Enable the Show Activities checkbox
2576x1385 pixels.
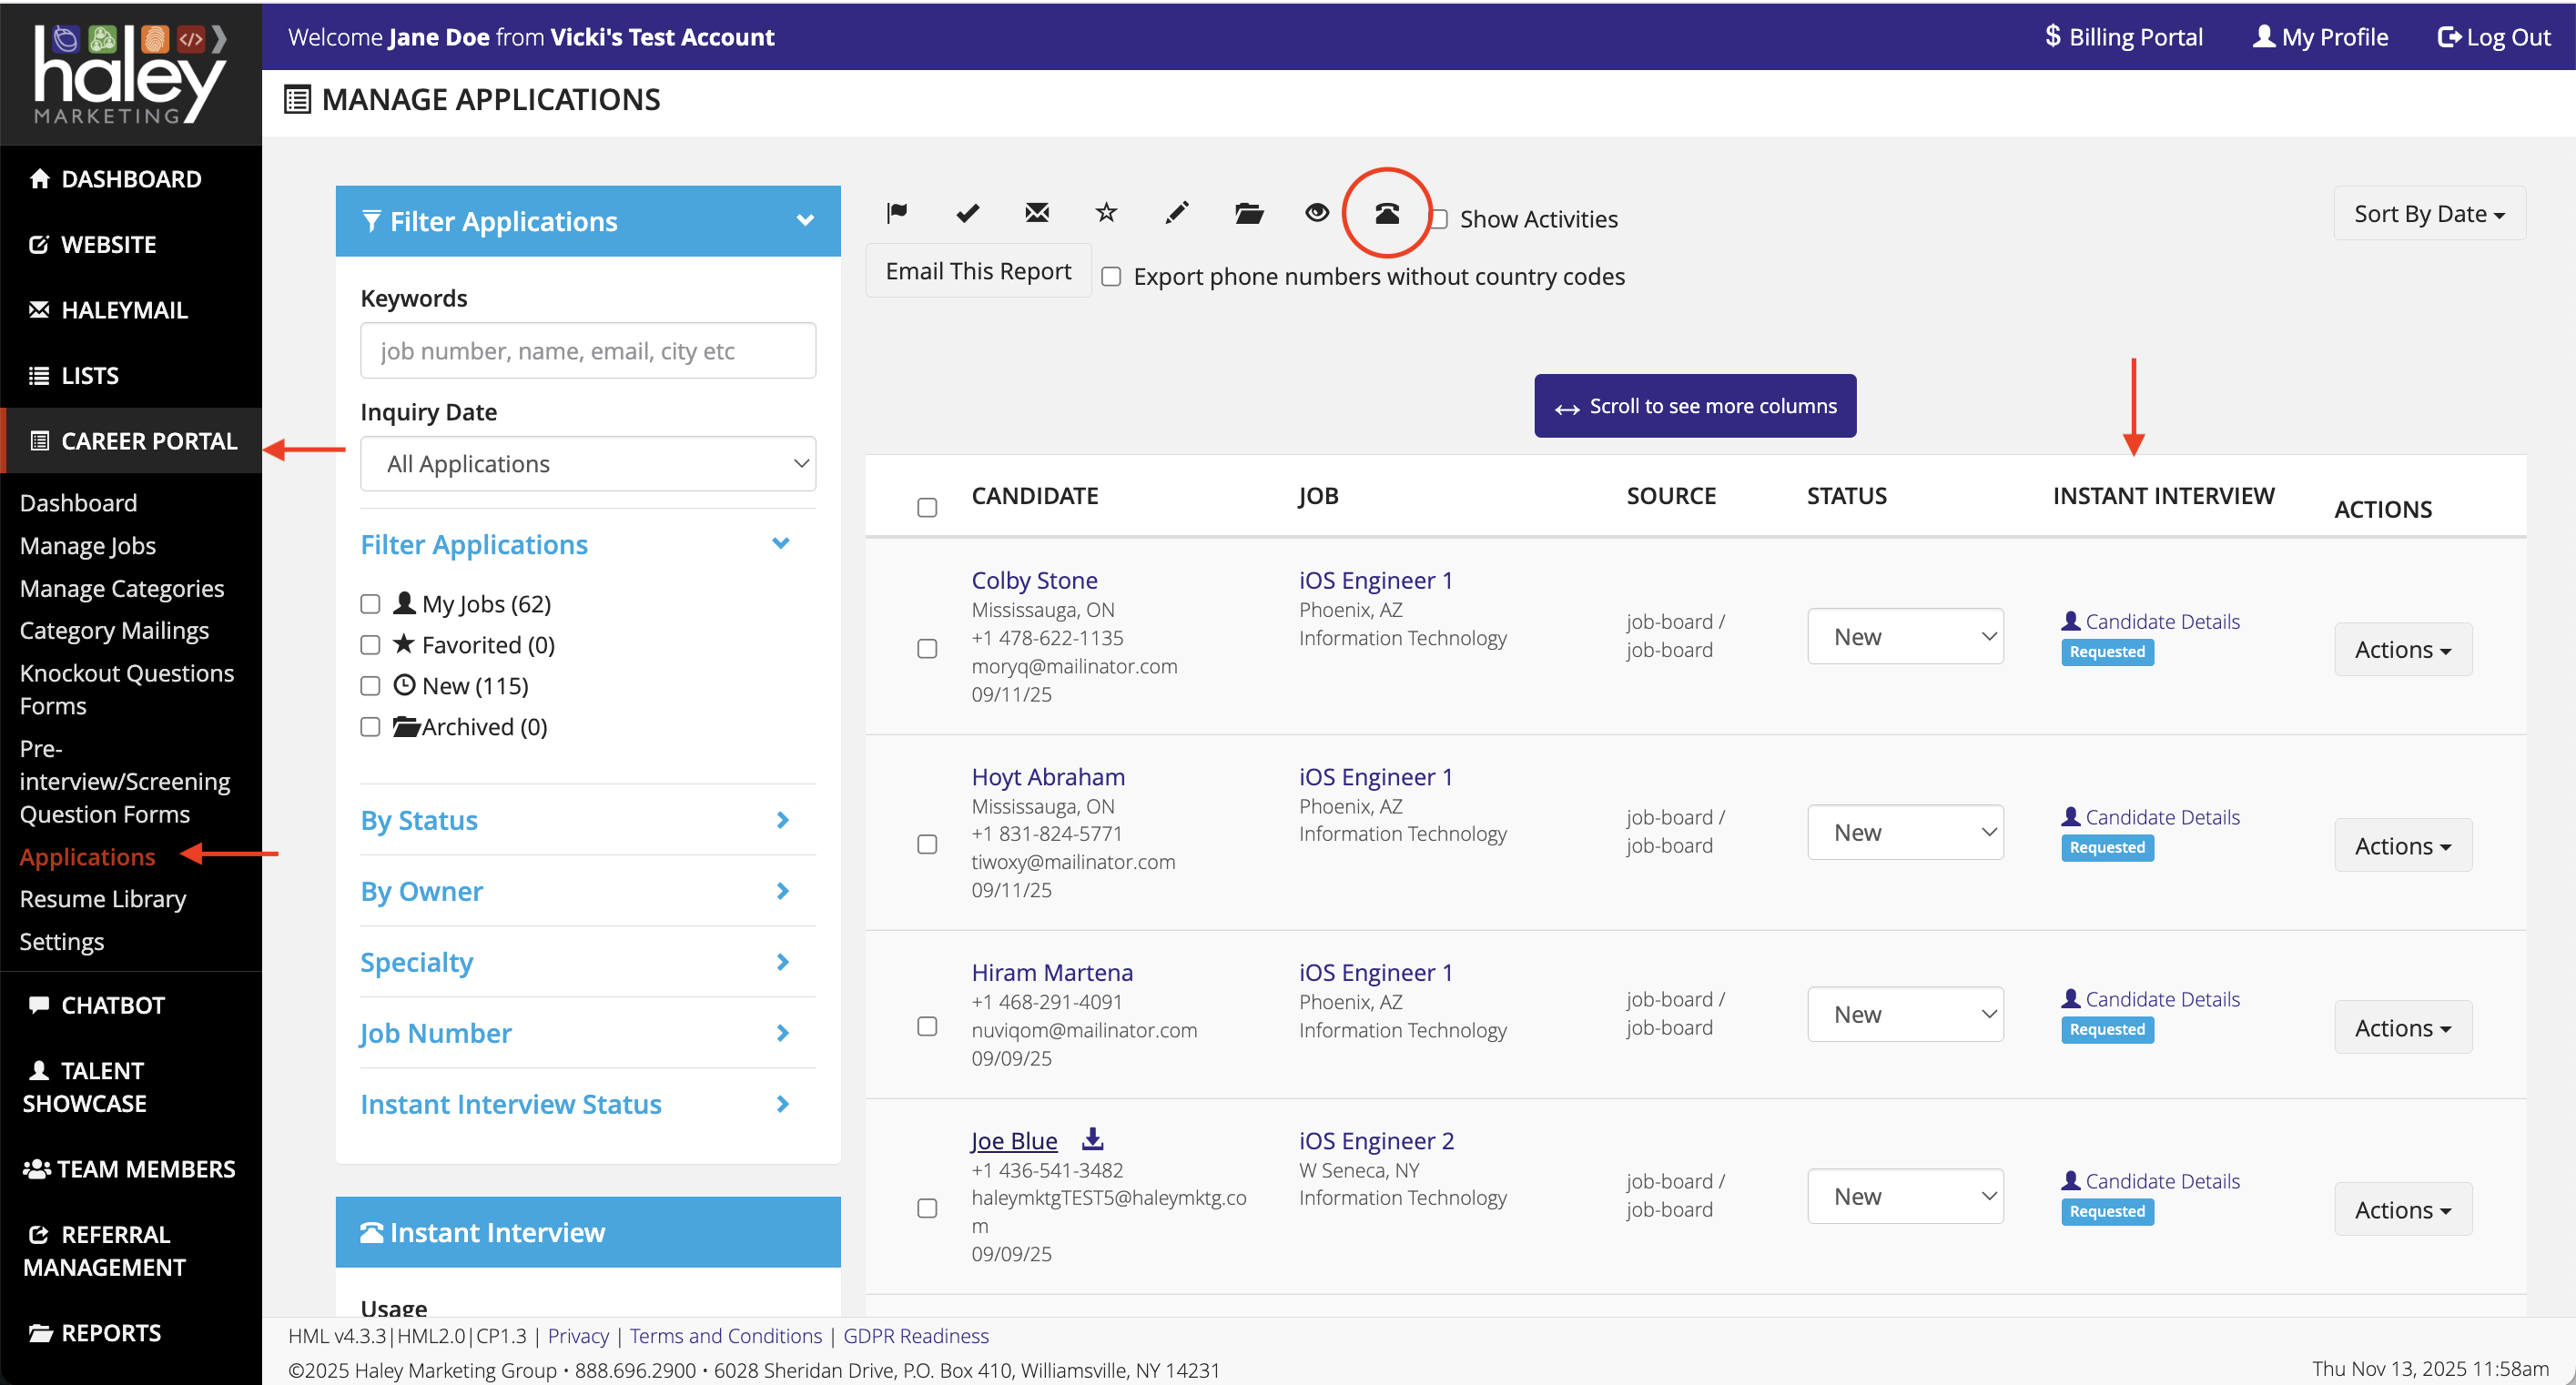click(x=1439, y=219)
